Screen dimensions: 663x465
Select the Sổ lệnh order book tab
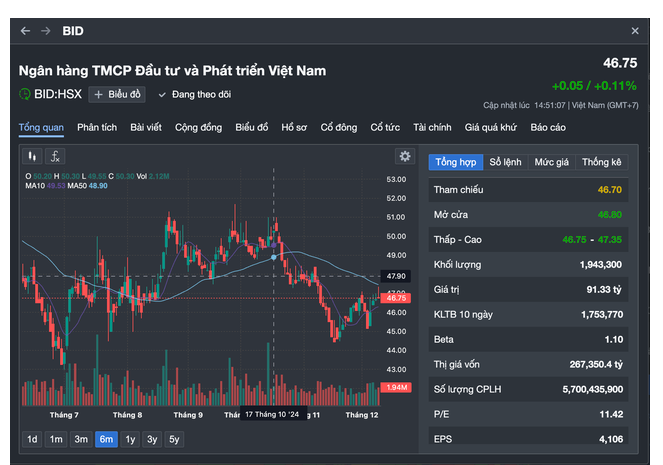[505, 162]
